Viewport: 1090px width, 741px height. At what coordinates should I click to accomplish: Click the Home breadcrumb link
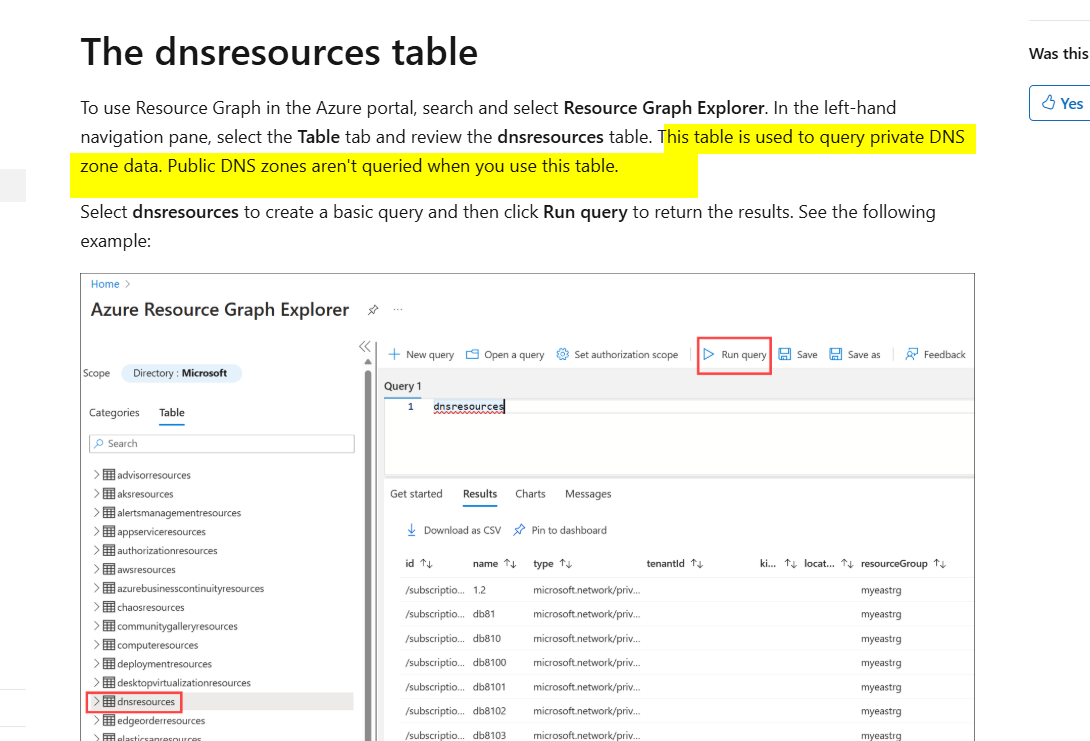pos(105,284)
